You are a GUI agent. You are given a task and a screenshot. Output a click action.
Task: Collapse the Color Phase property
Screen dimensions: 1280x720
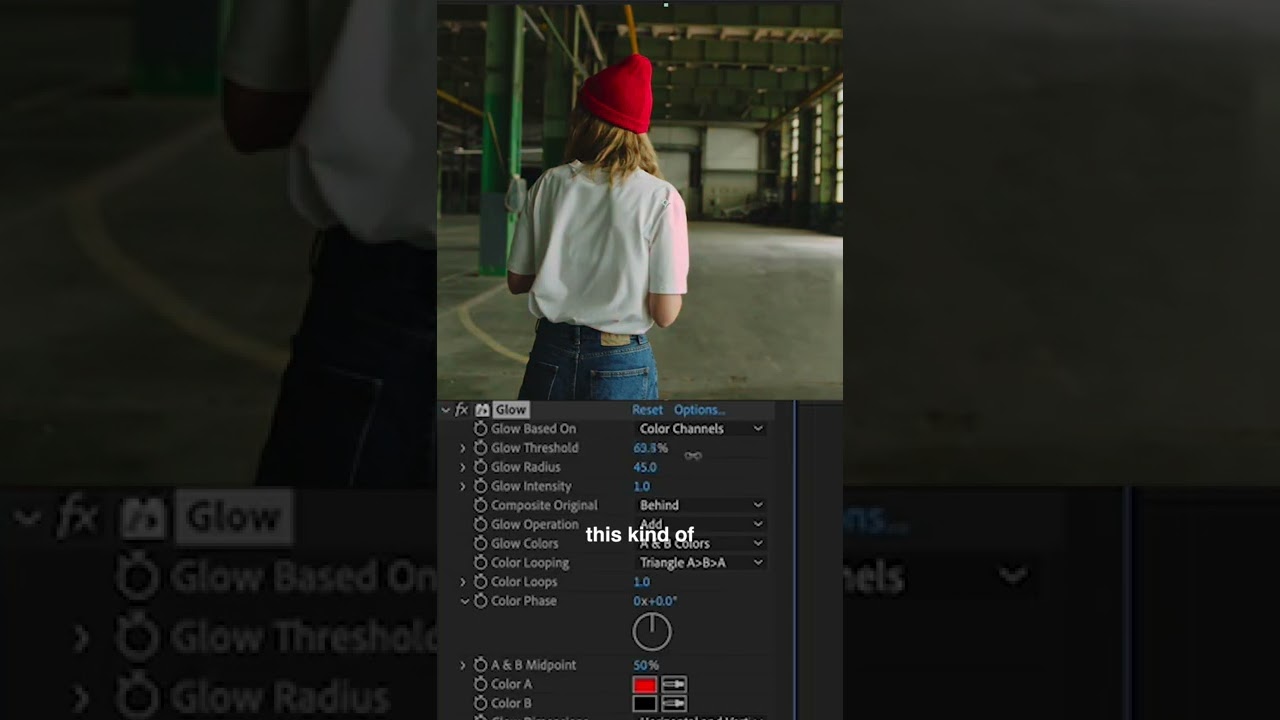(x=464, y=601)
